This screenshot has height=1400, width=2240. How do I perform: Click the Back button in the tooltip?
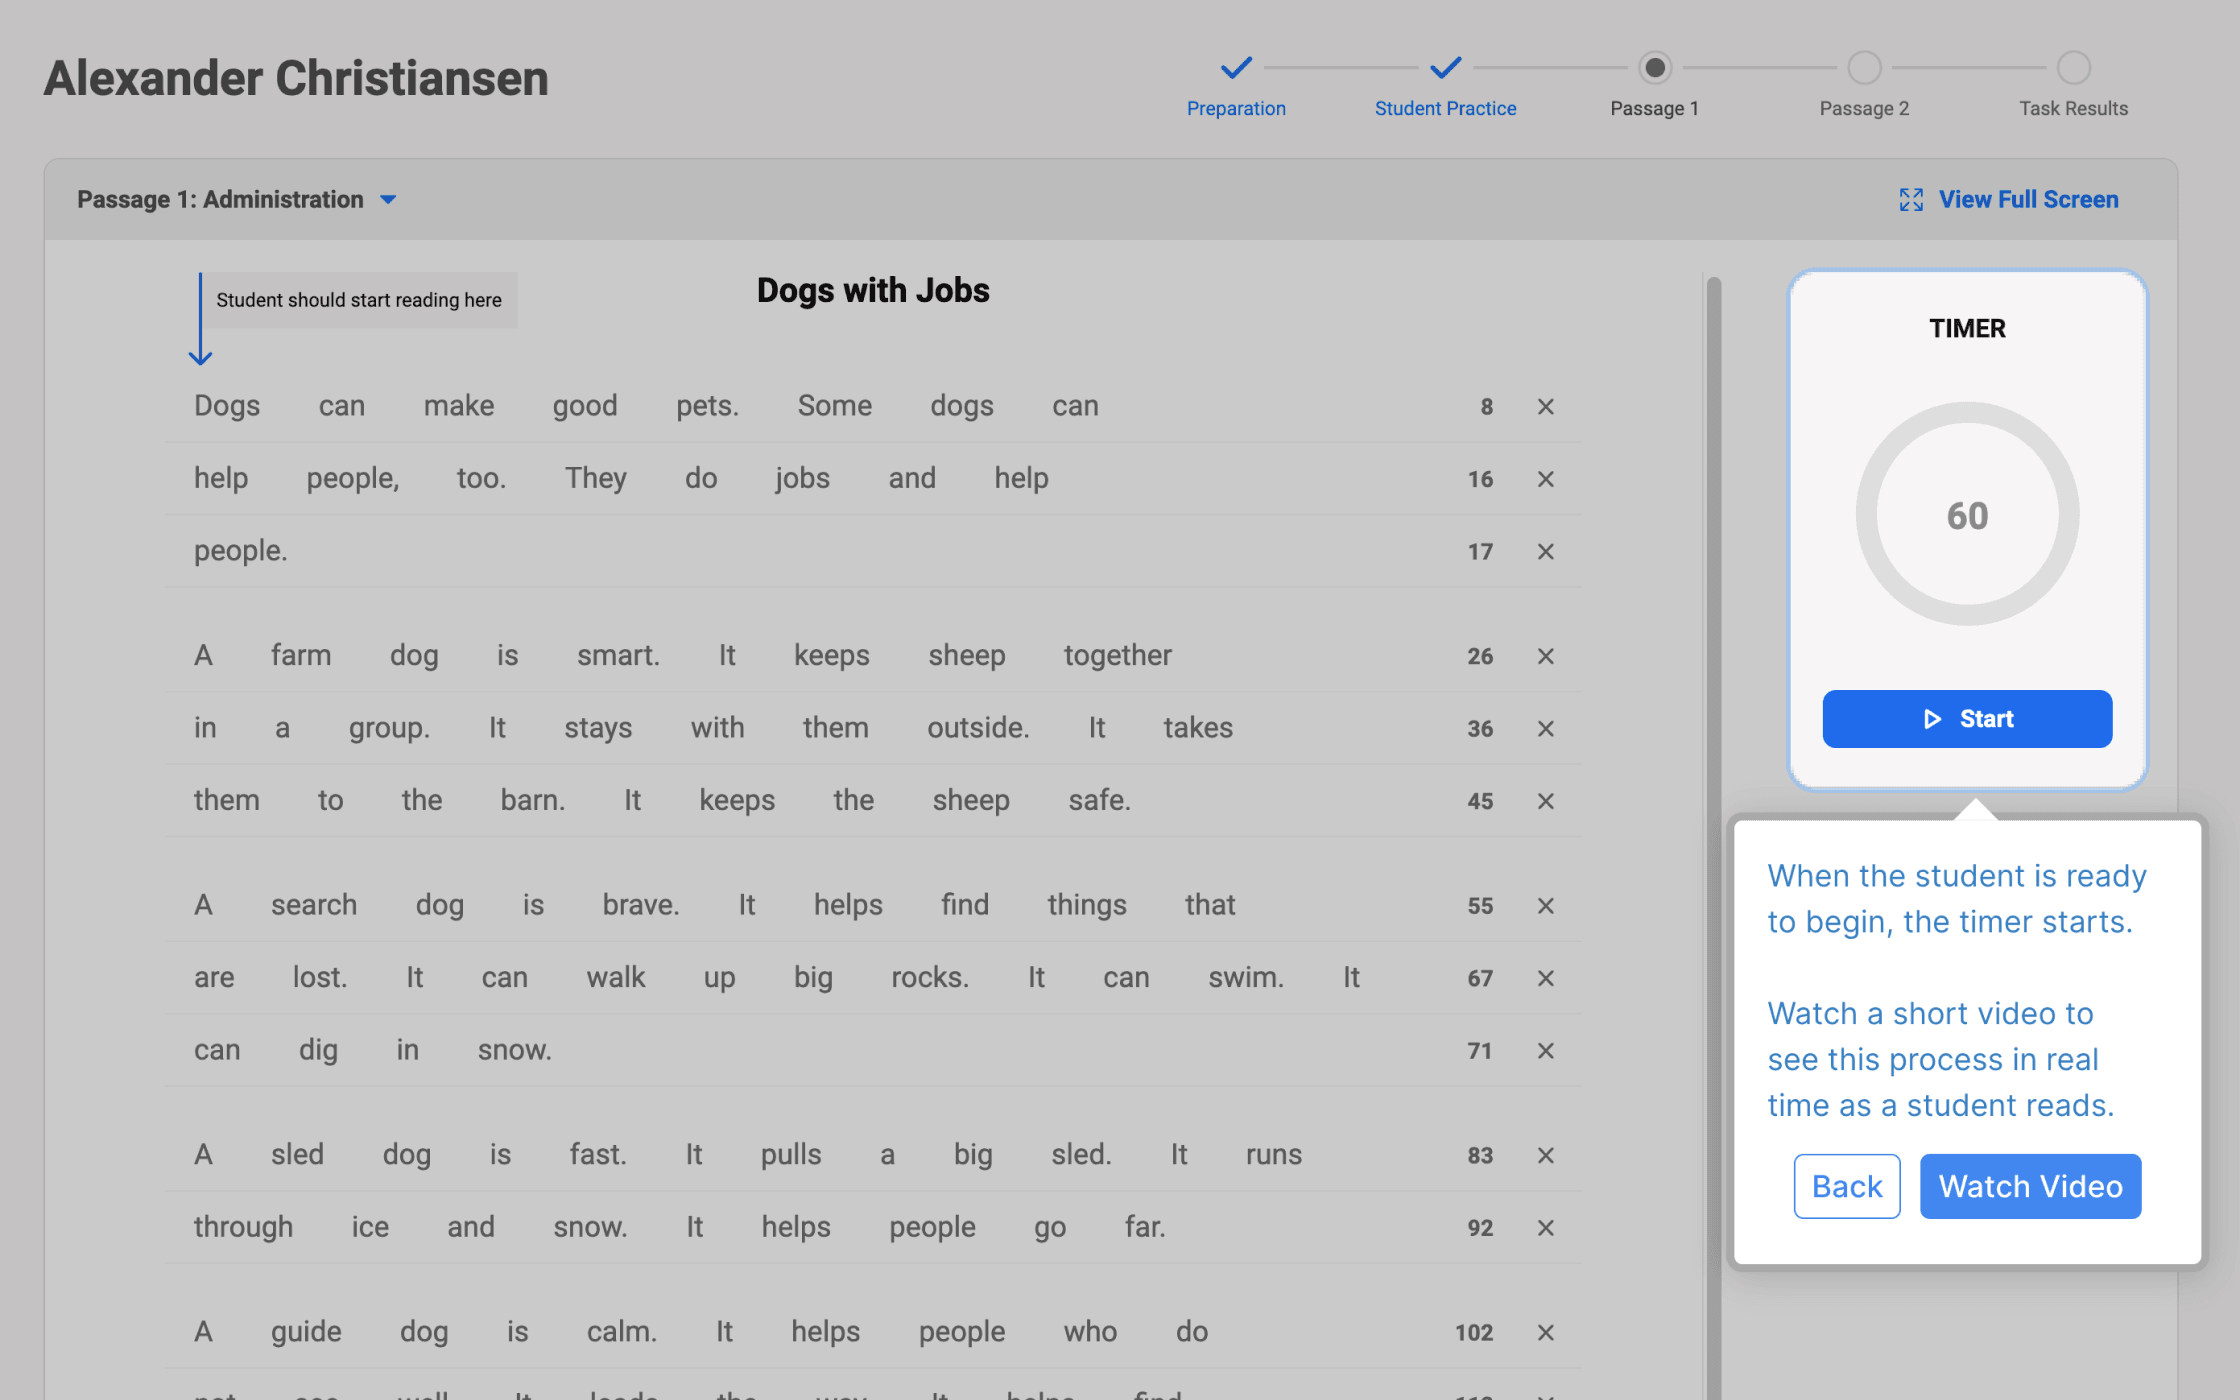coord(1847,1186)
